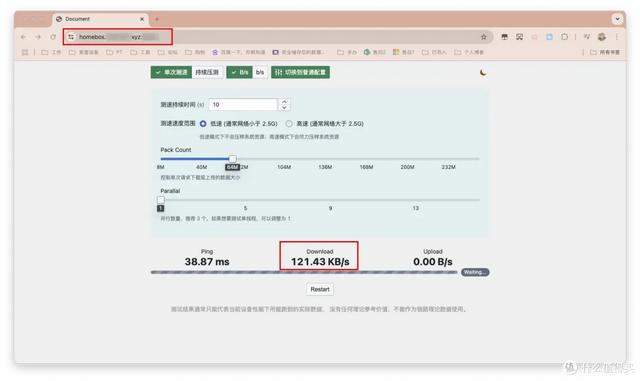Click the Pack Count slider handle
This screenshot has width=640, height=381.
pyautogui.click(x=232, y=158)
